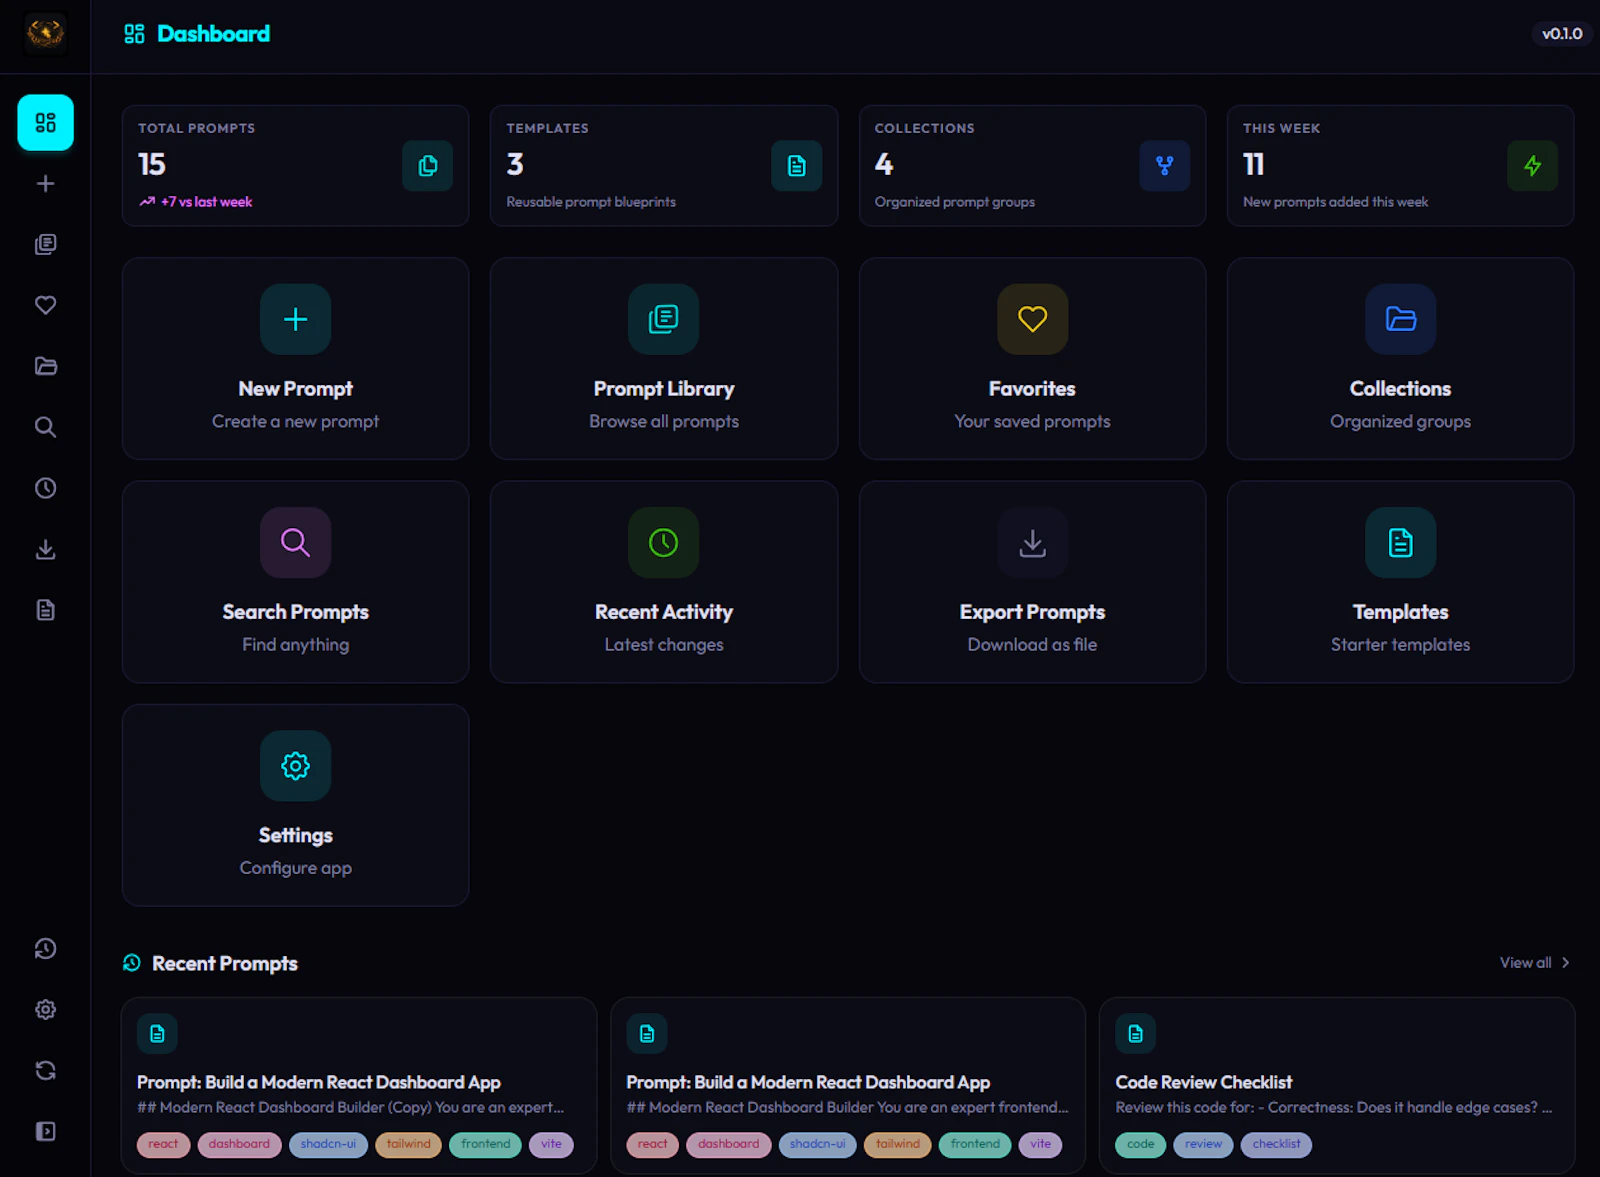
Task: Open the Templates starter templates tile
Action: tap(1401, 582)
